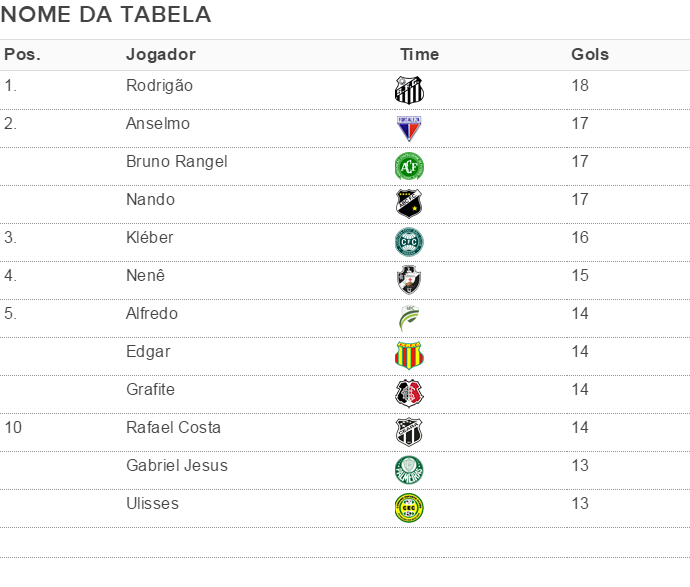Click the Pos. column header

22,55
